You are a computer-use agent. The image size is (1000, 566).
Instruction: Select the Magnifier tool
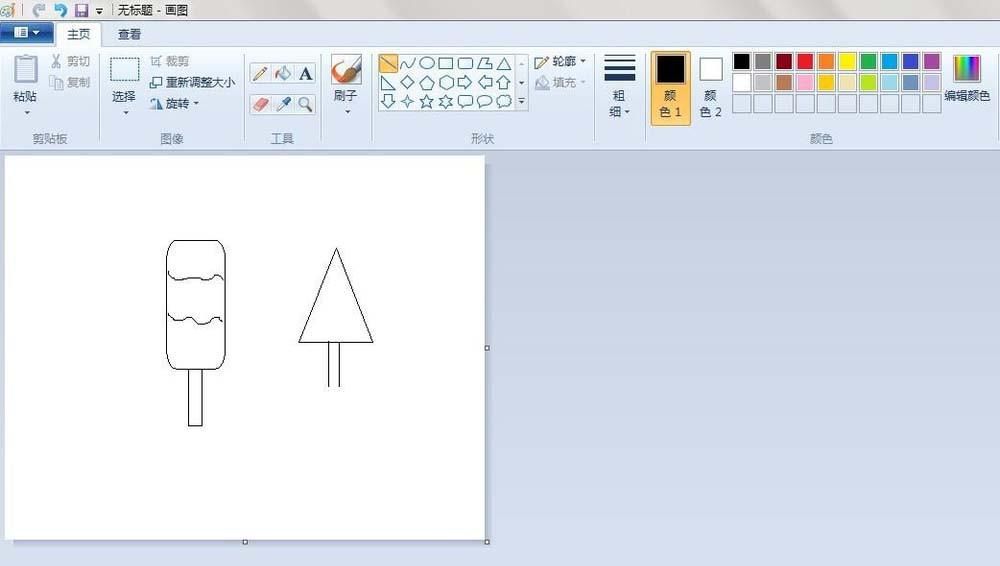pyautogui.click(x=306, y=103)
